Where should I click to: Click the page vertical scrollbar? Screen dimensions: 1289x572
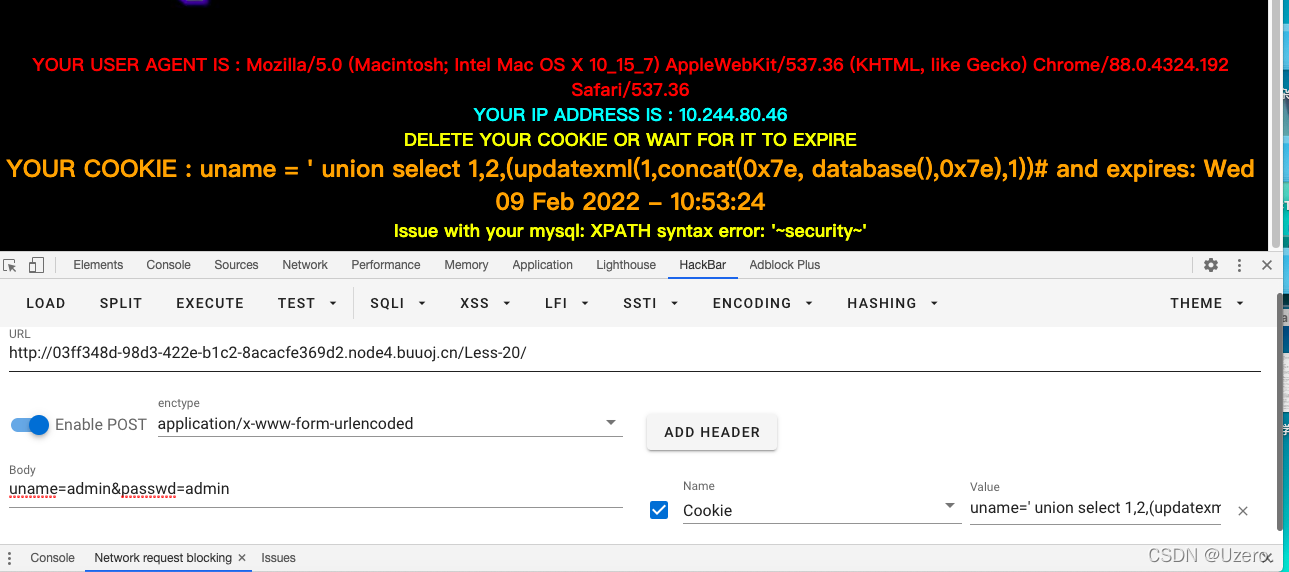click(x=1275, y=124)
